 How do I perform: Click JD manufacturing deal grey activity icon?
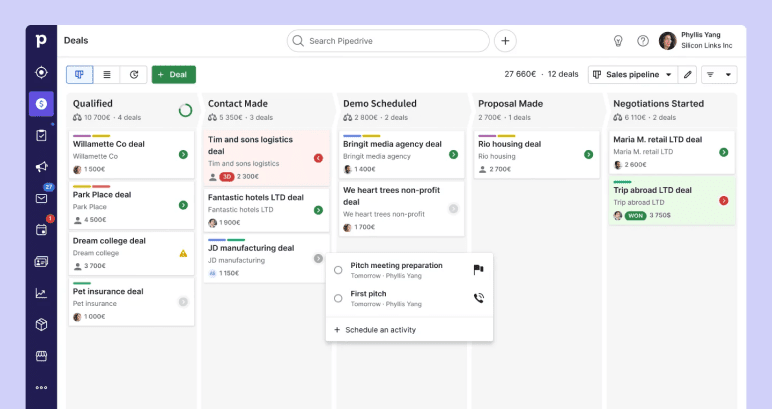pos(319,258)
